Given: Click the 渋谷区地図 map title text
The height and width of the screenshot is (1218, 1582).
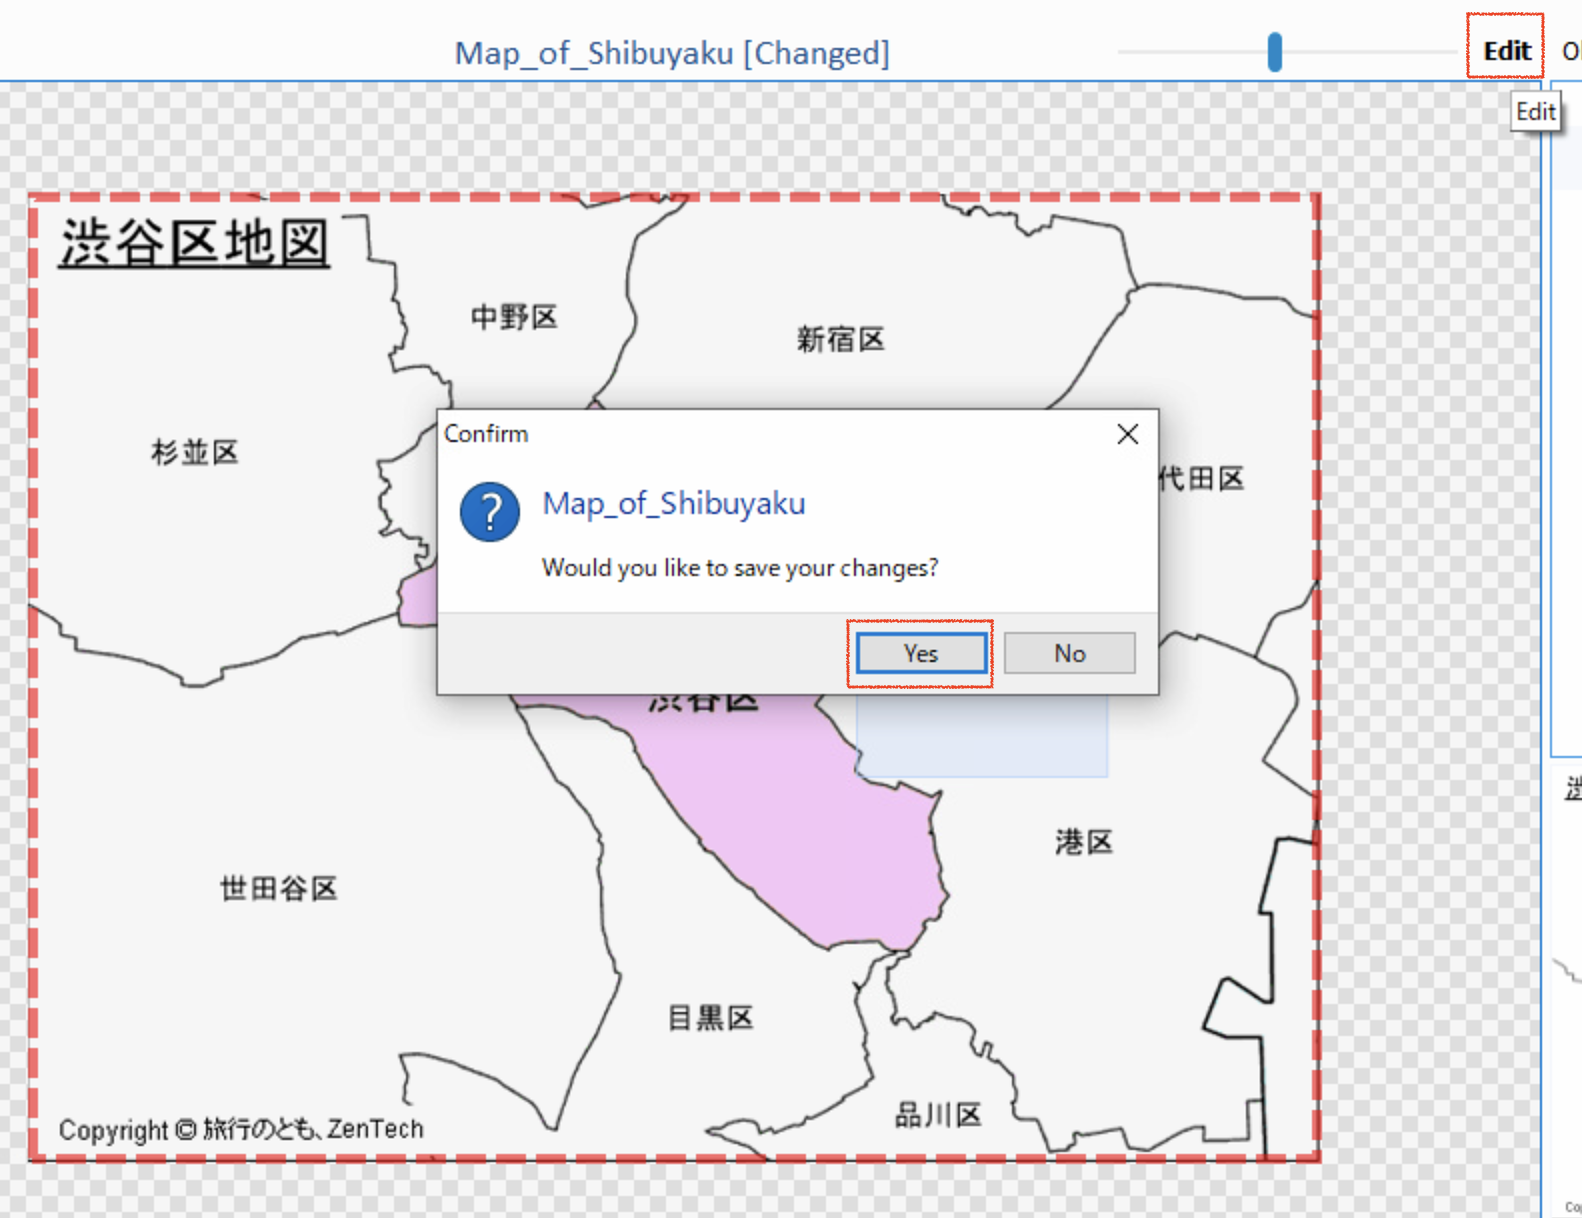Looking at the screenshot, I should (195, 243).
